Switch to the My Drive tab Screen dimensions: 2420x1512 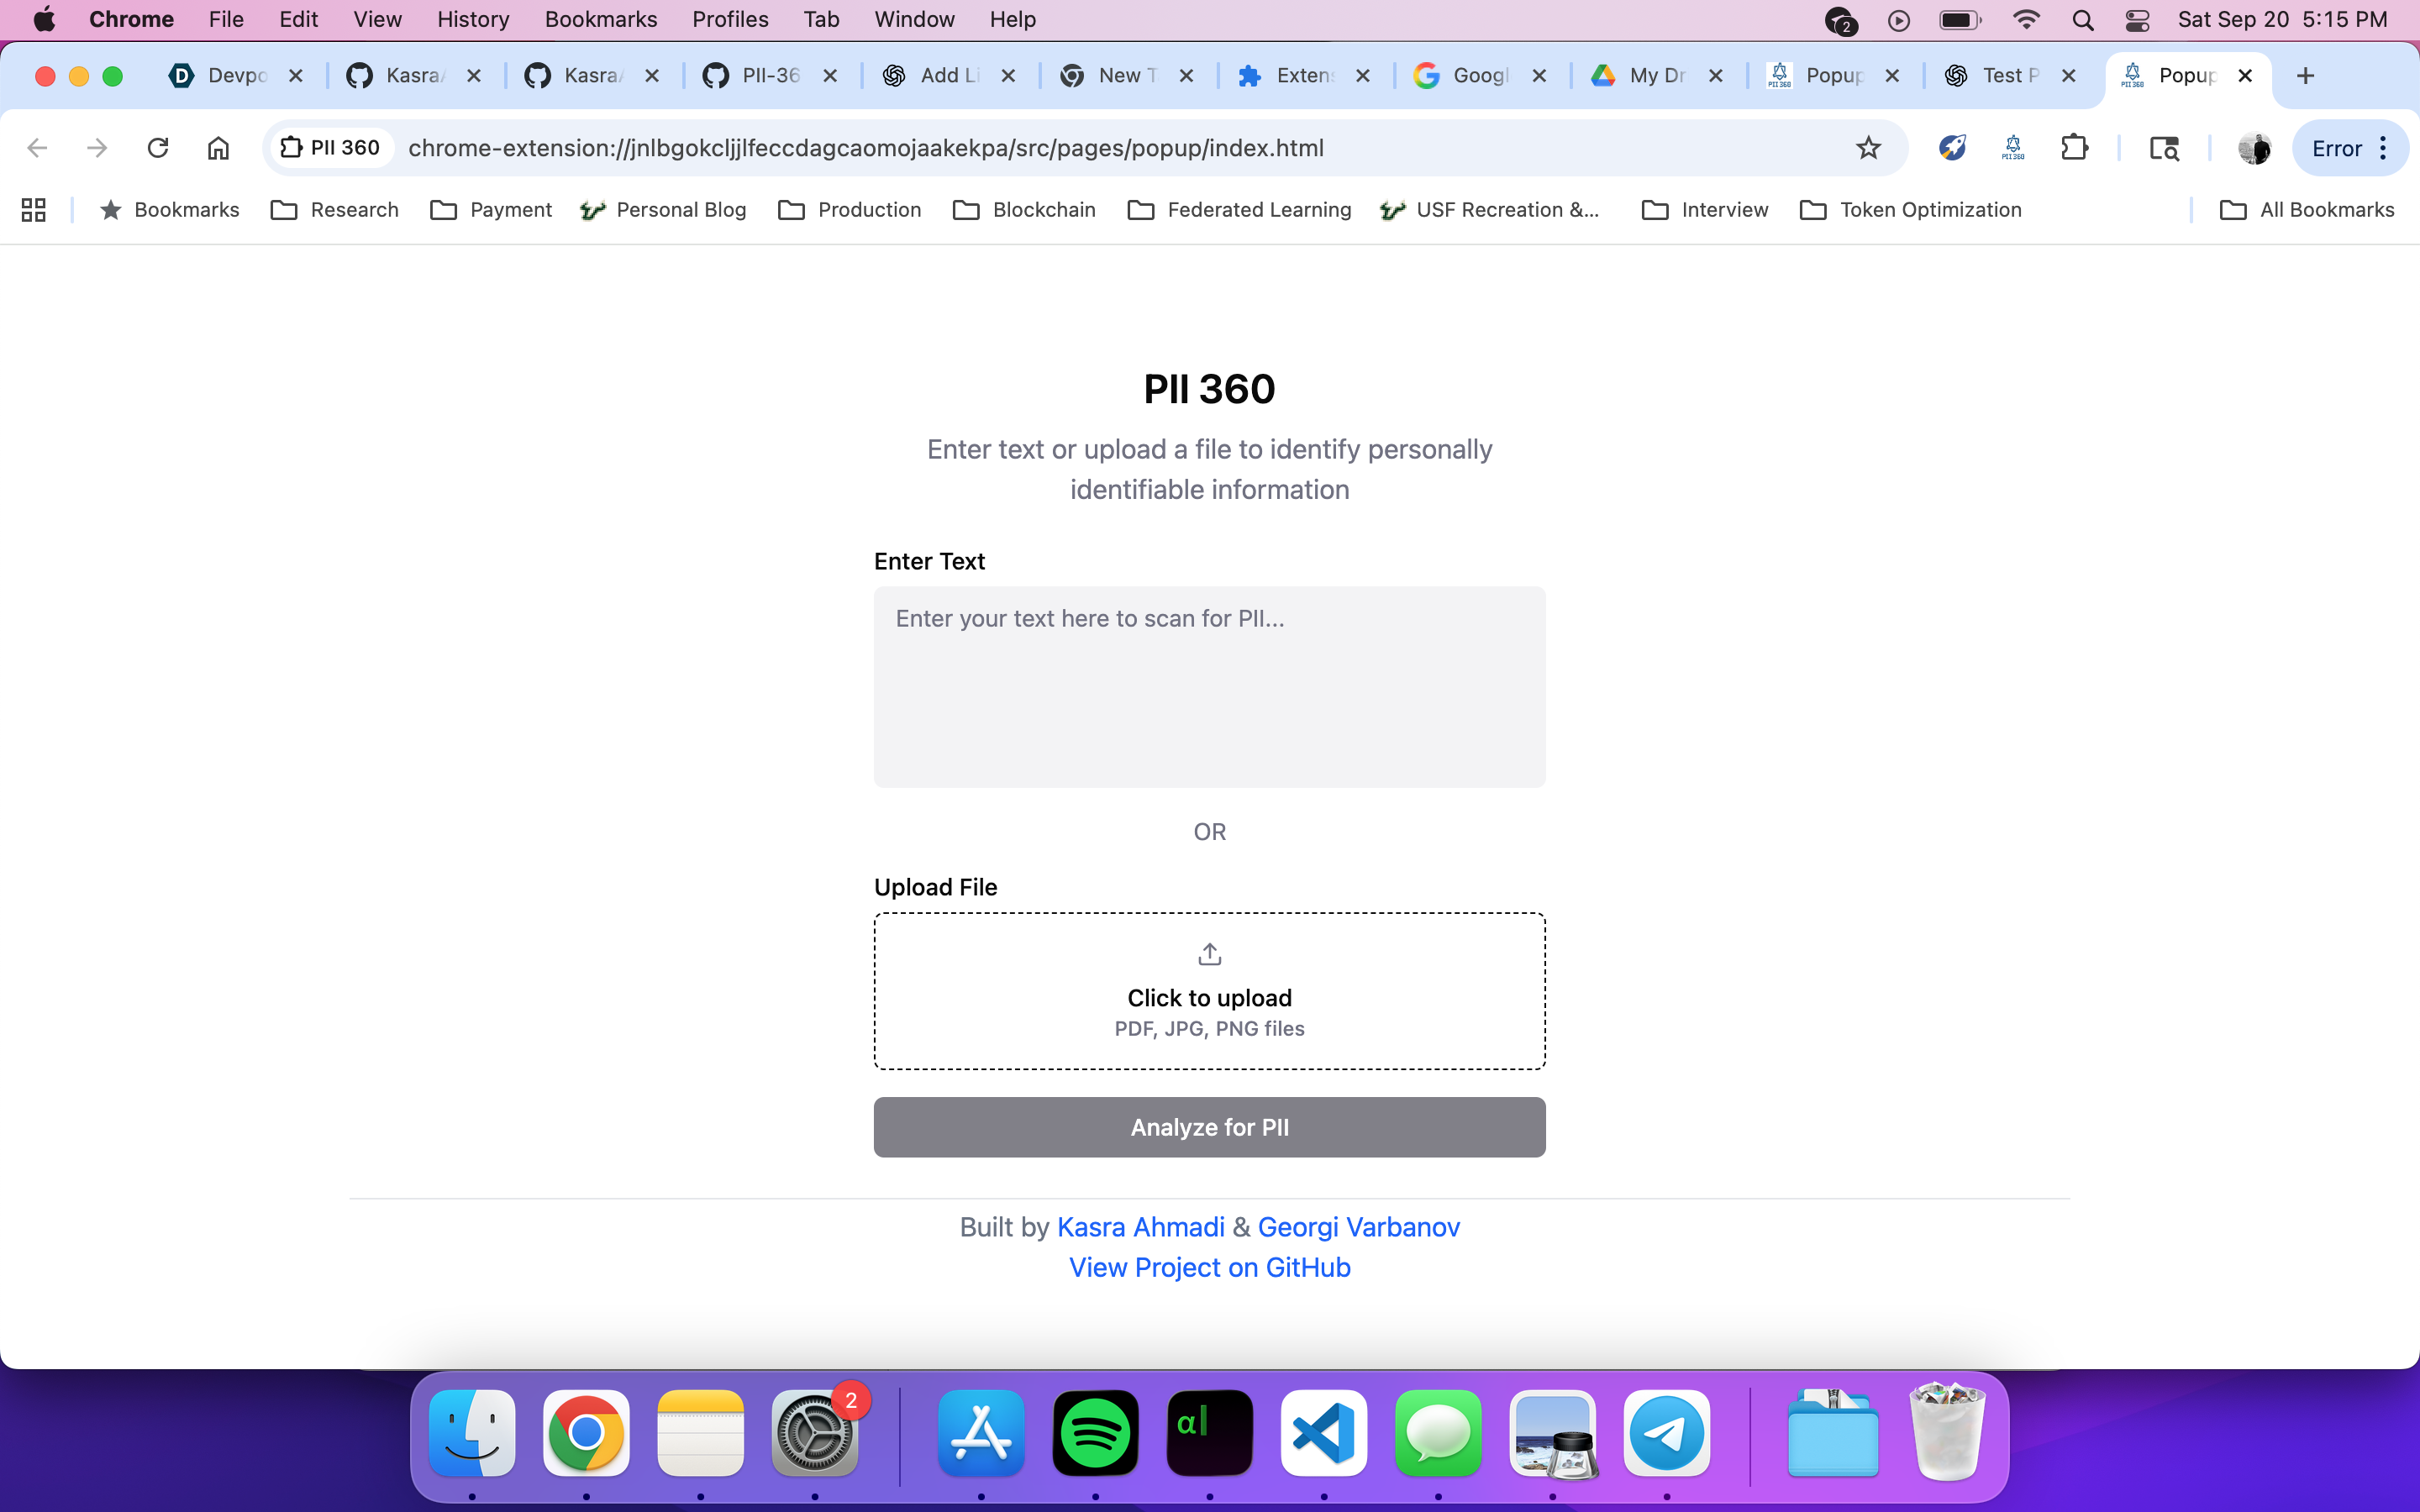pos(1657,75)
